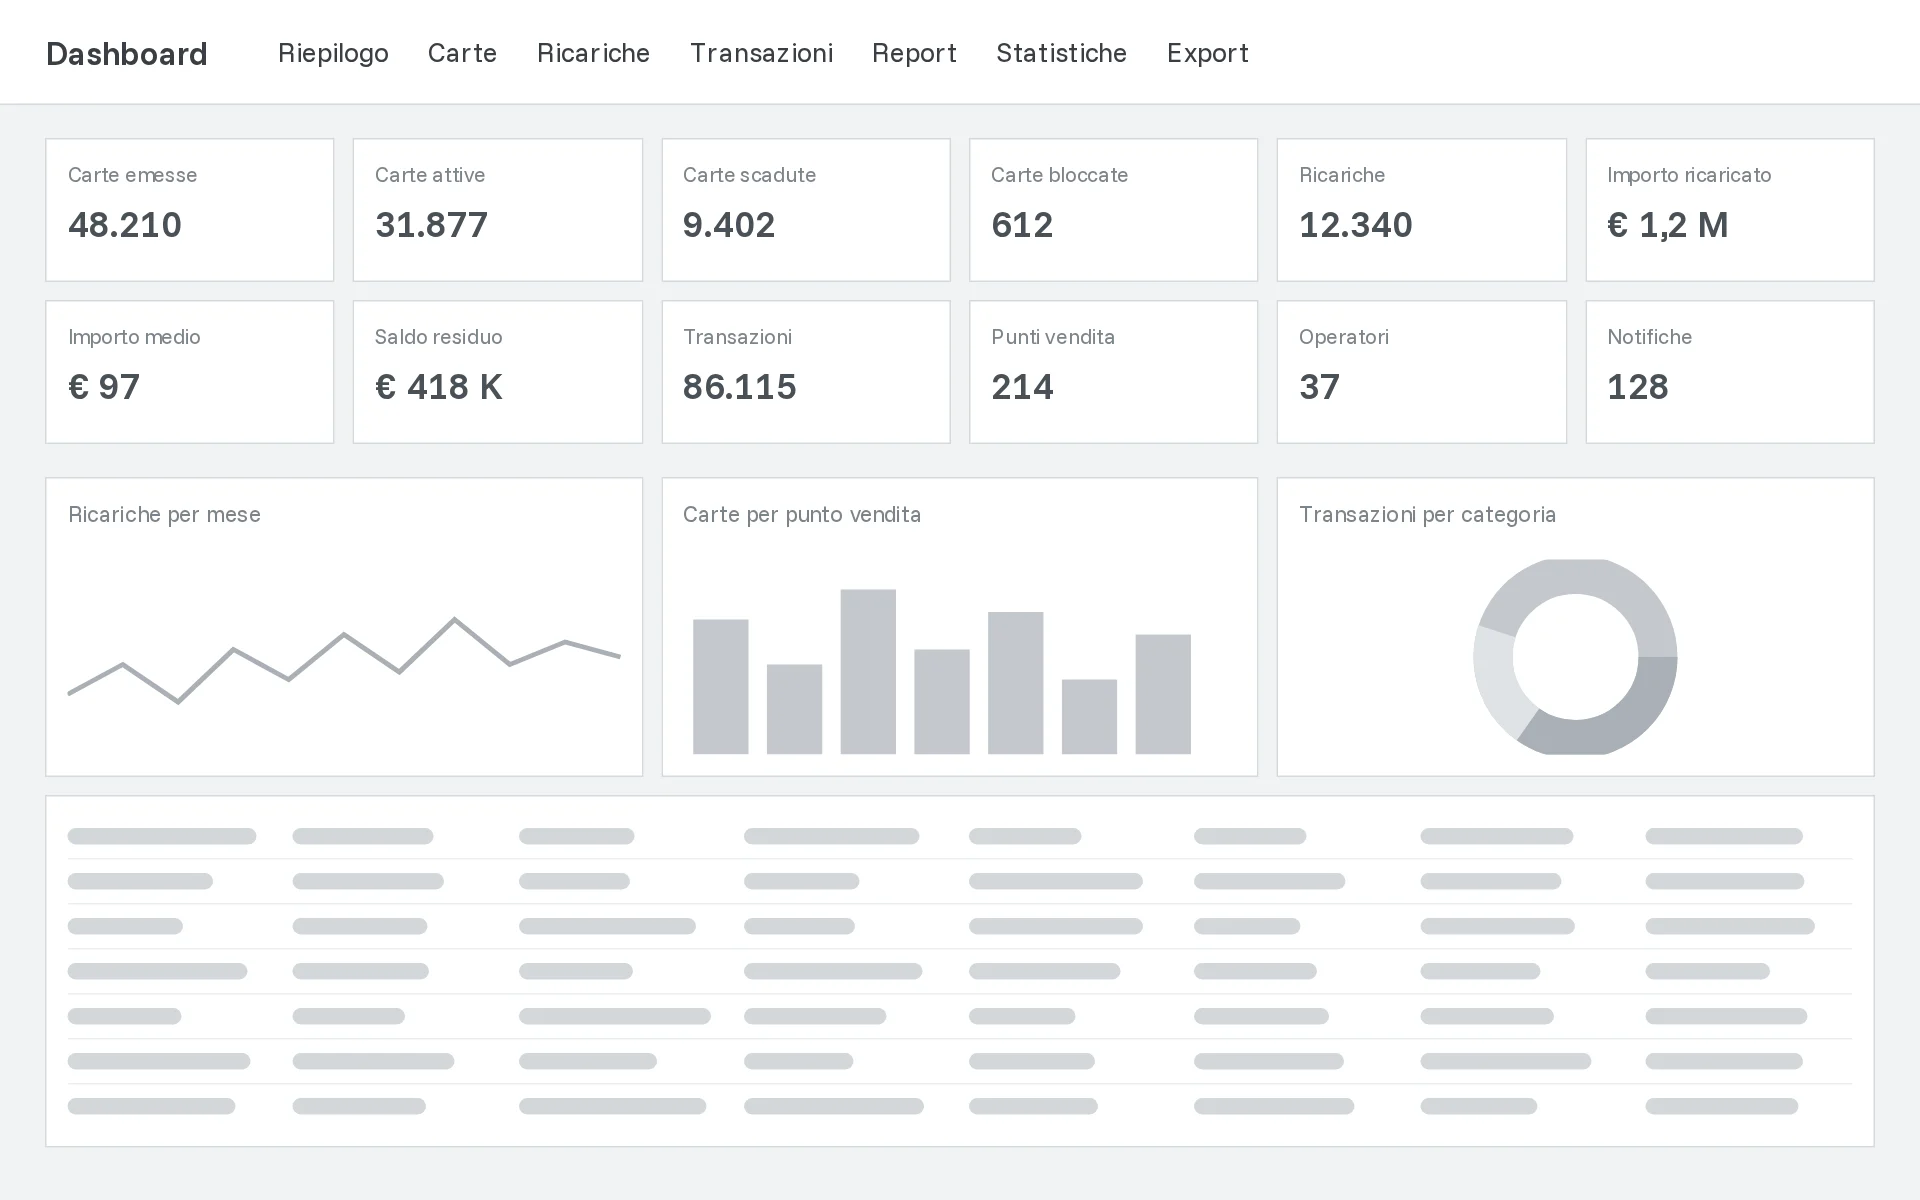Click the tallest bar in the bar chart
Viewport: 1920px width, 1200px height.
[868, 671]
